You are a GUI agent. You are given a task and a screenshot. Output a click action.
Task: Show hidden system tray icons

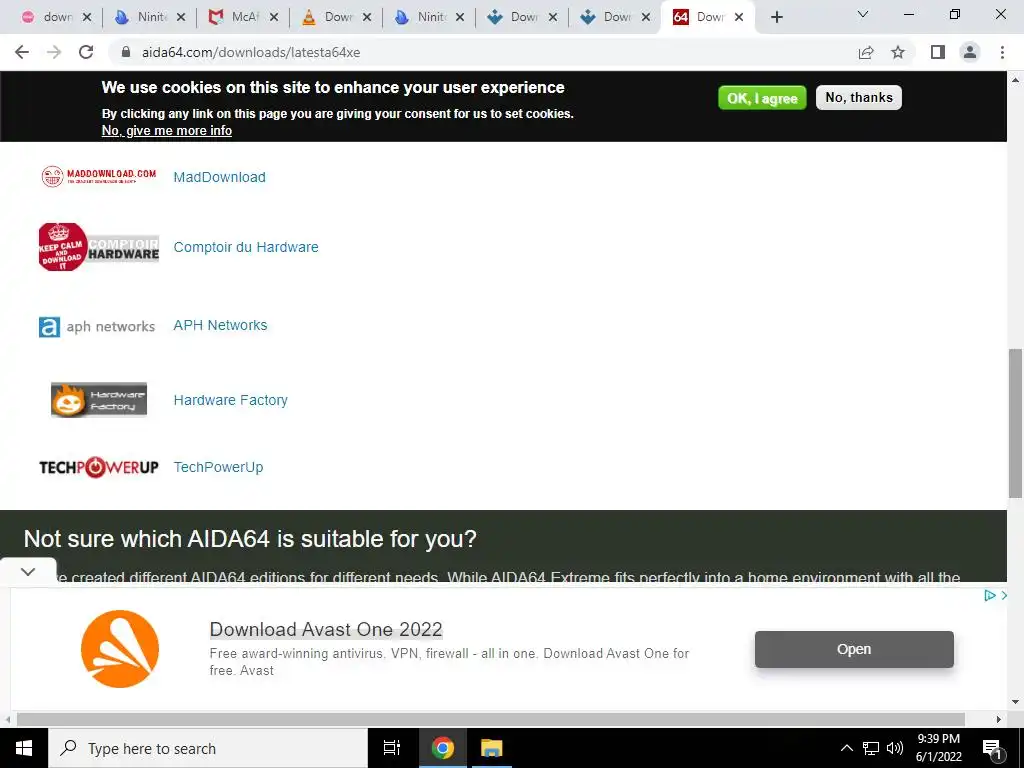(846, 748)
